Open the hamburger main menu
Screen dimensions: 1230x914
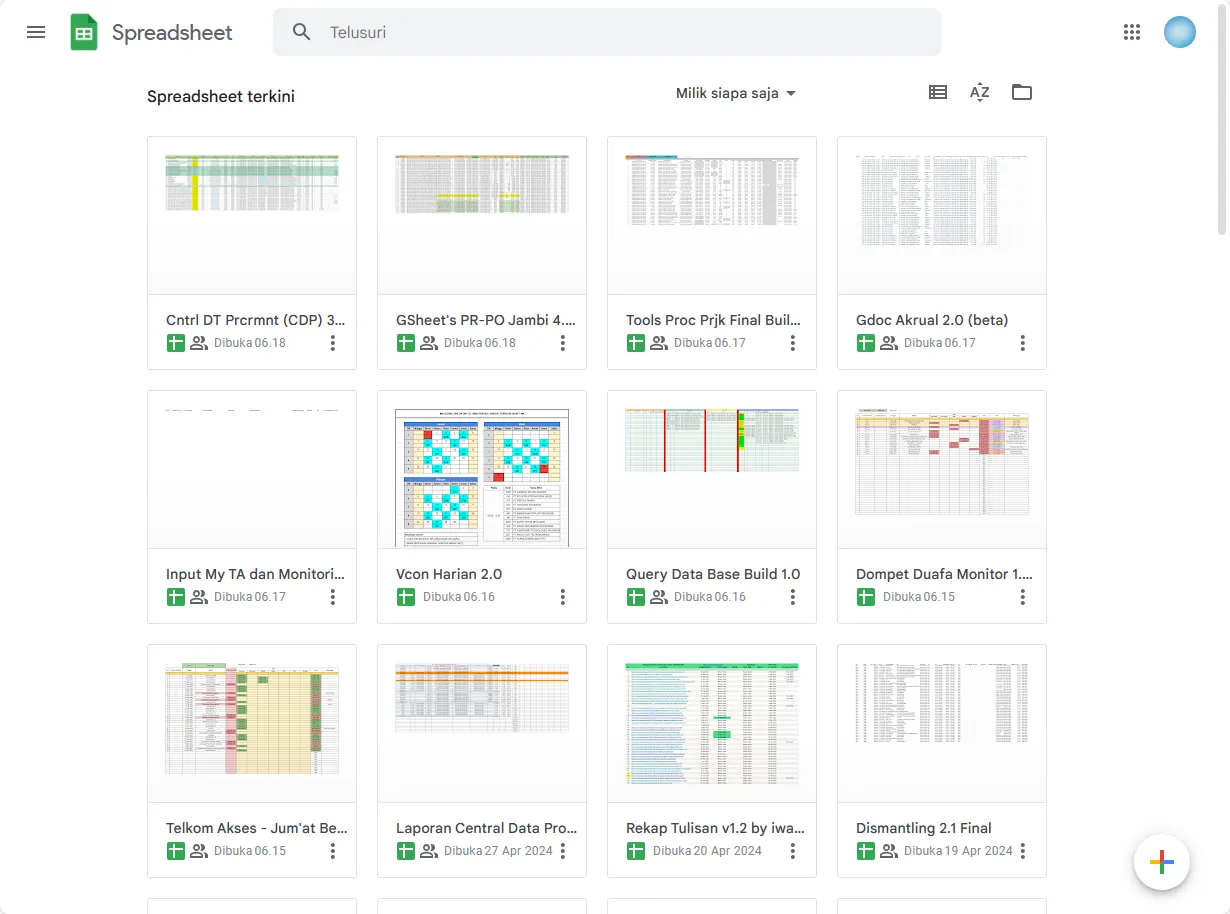[x=36, y=32]
